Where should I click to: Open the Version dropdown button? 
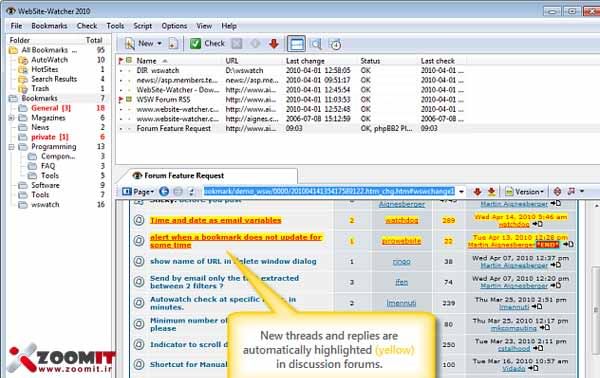pos(524,191)
